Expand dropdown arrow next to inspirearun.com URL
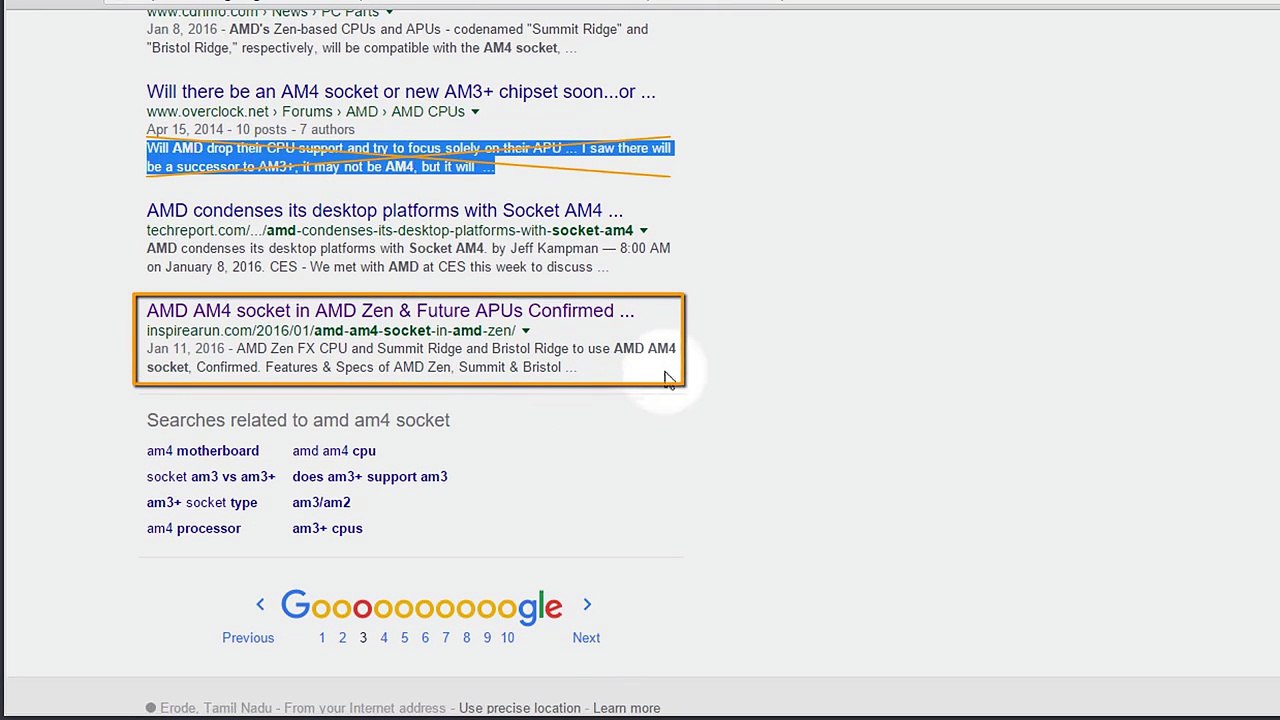Screen dimensions: 1280x720 (x=525, y=331)
